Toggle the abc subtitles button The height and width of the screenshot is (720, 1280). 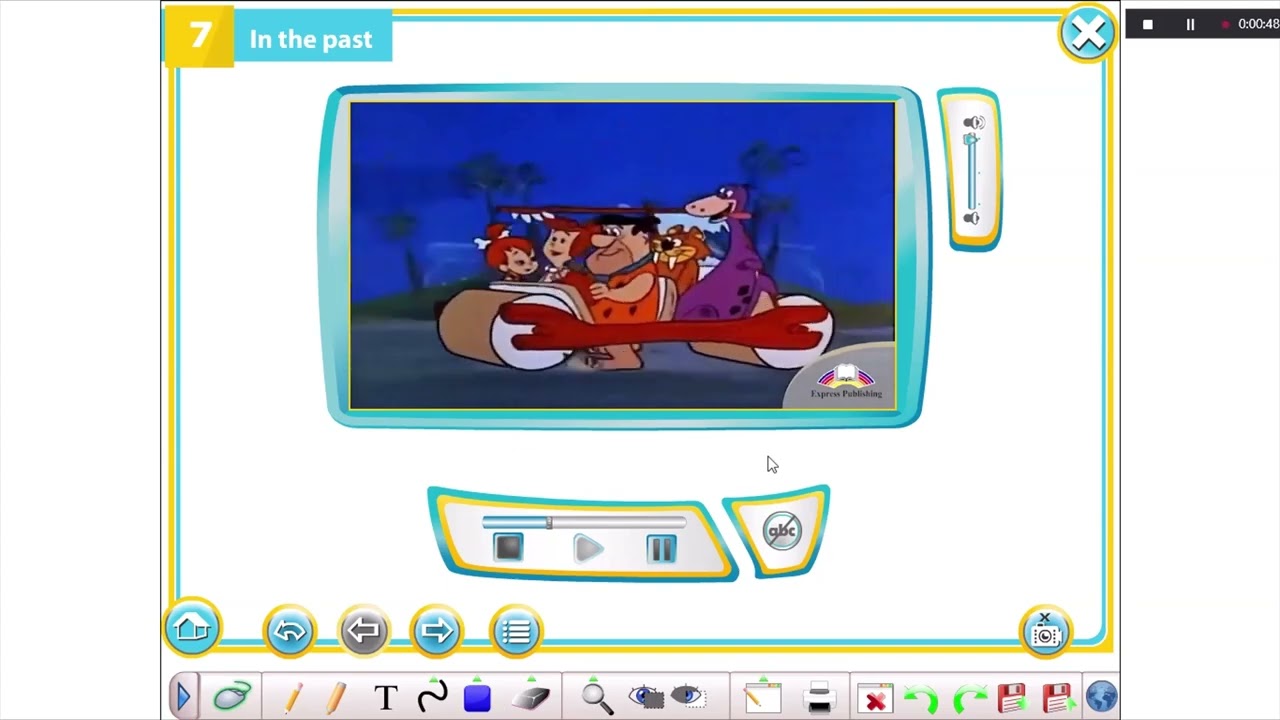(781, 531)
